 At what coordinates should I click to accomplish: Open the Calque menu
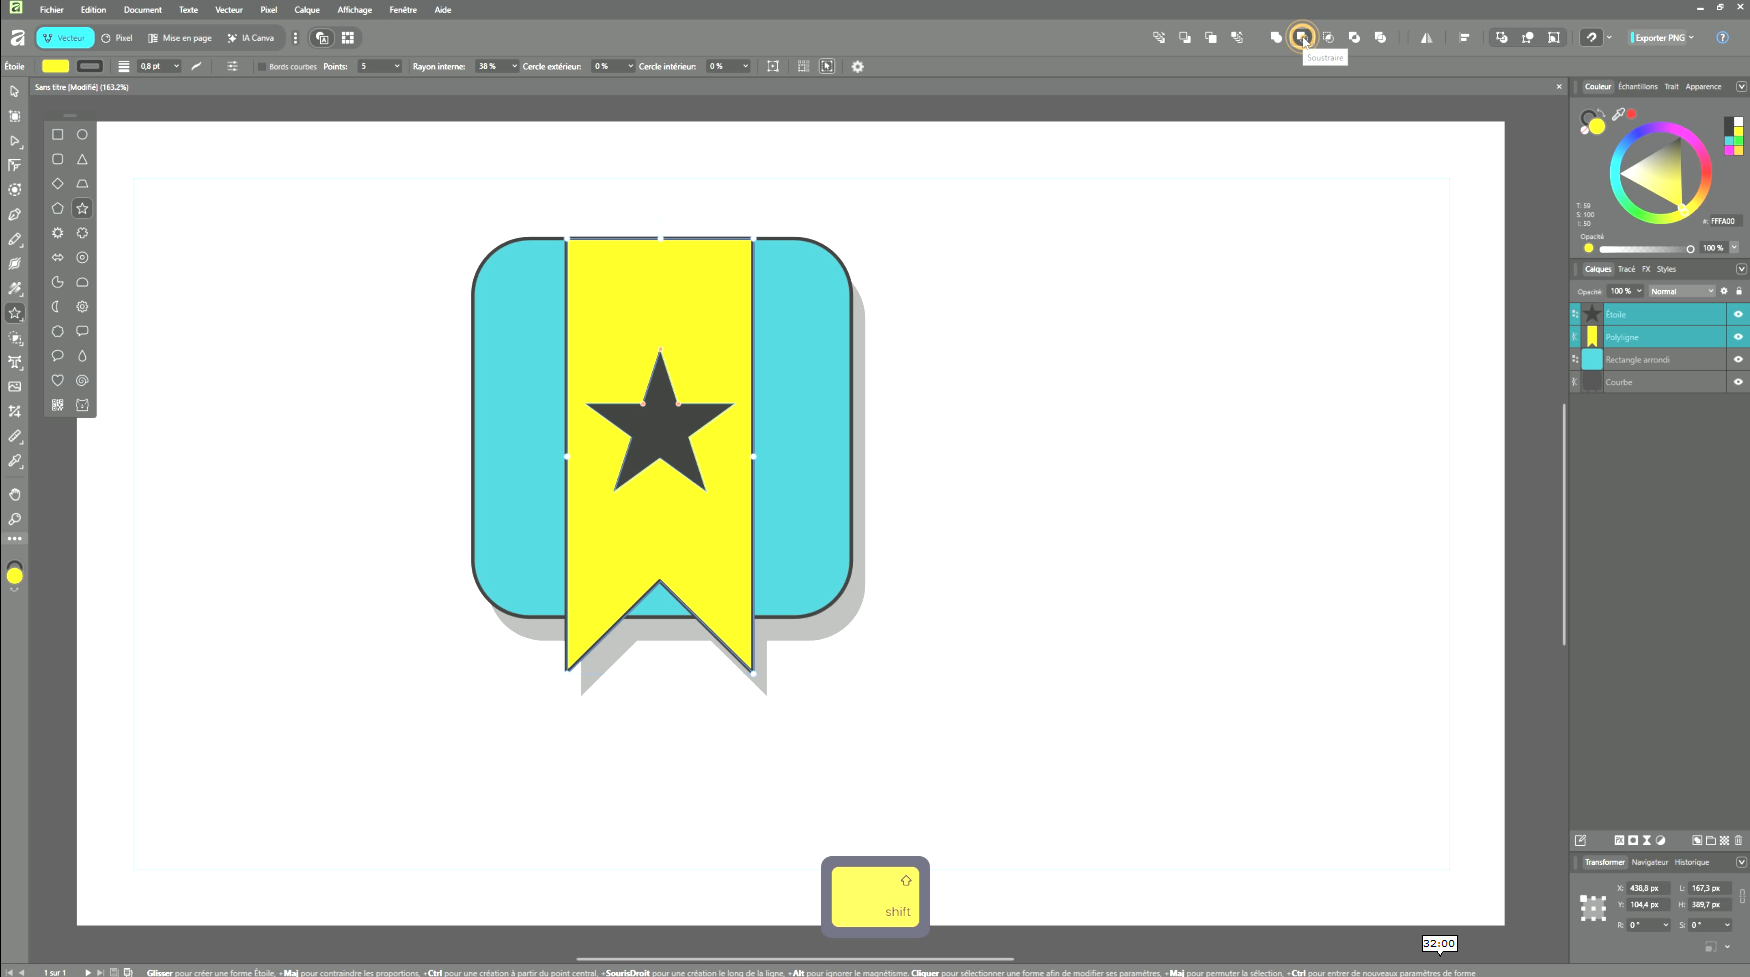(307, 10)
